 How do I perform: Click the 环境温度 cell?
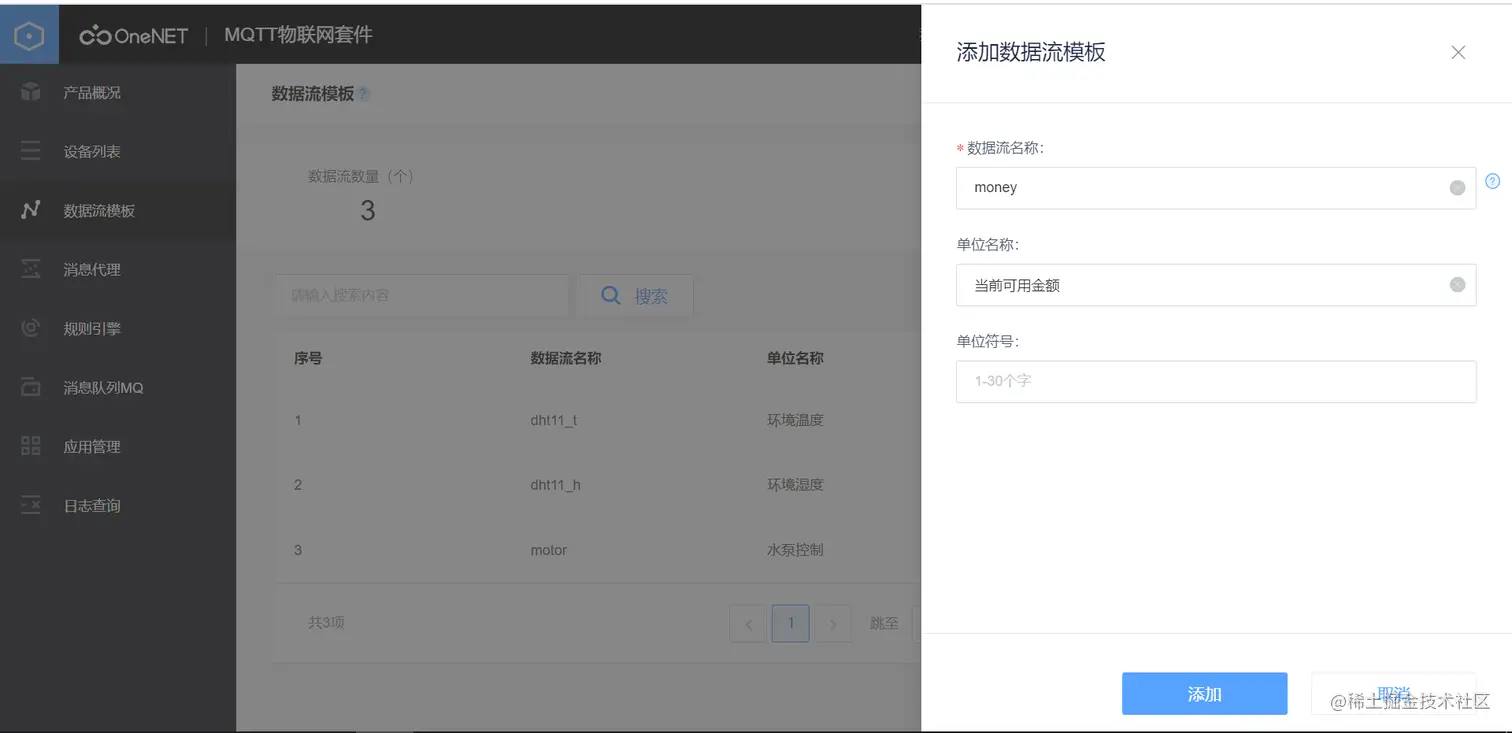pos(795,420)
